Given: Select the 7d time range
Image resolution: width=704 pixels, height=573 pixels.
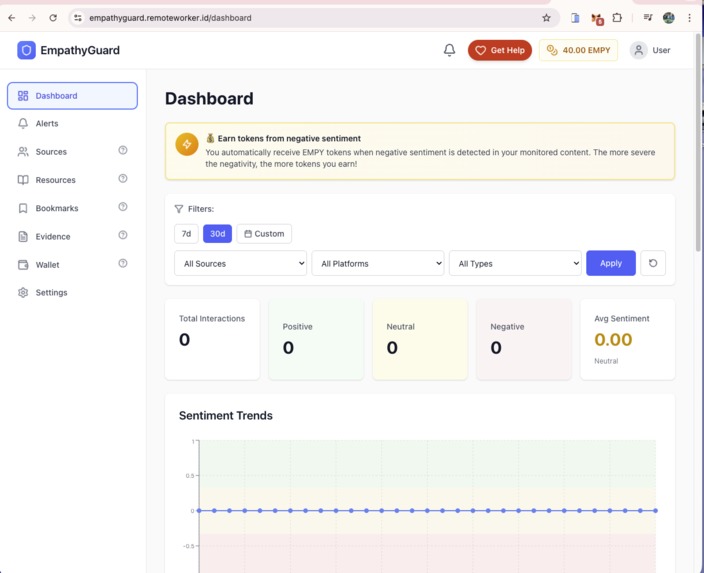Looking at the screenshot, I should click(x=186, y=234).
